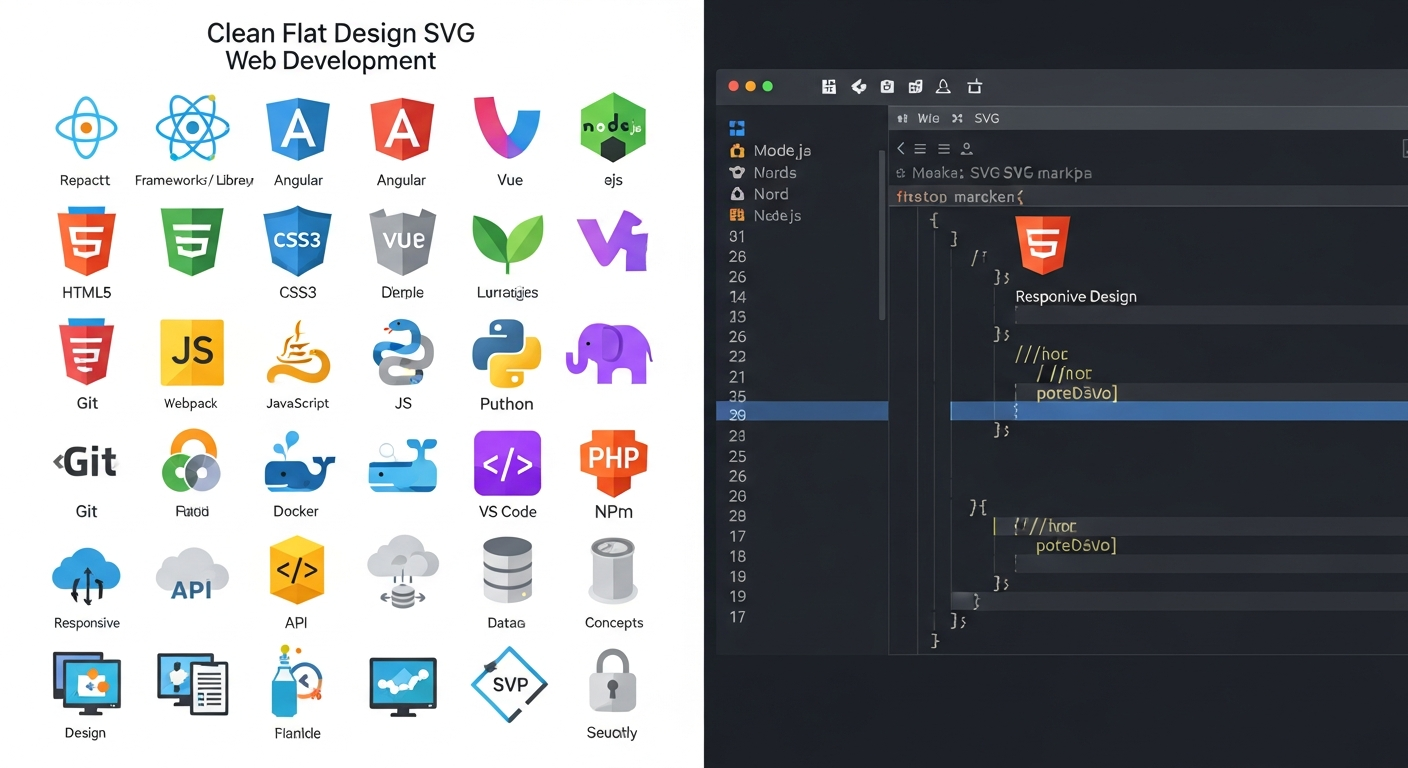
Task: Switch to the SVG tab
Action: 987,118
